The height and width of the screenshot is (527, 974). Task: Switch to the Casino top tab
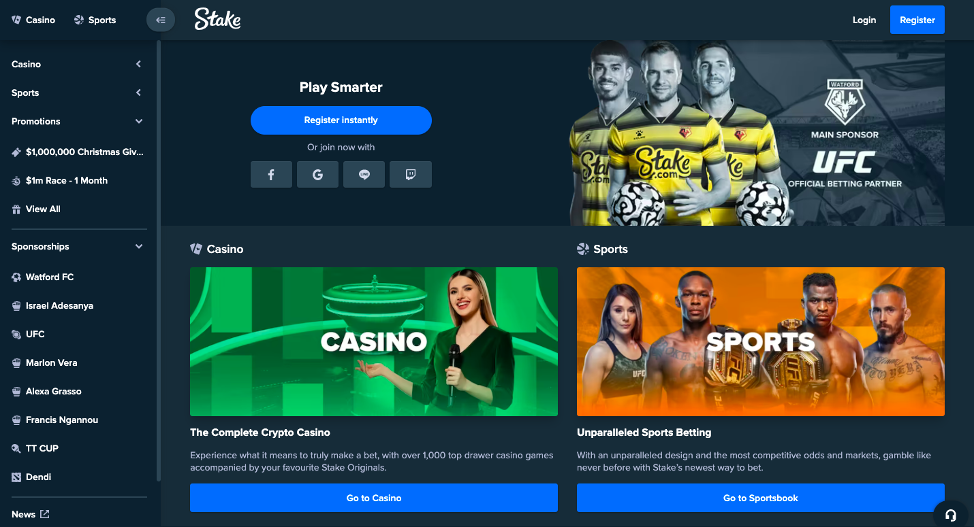[x=34, y=20]
